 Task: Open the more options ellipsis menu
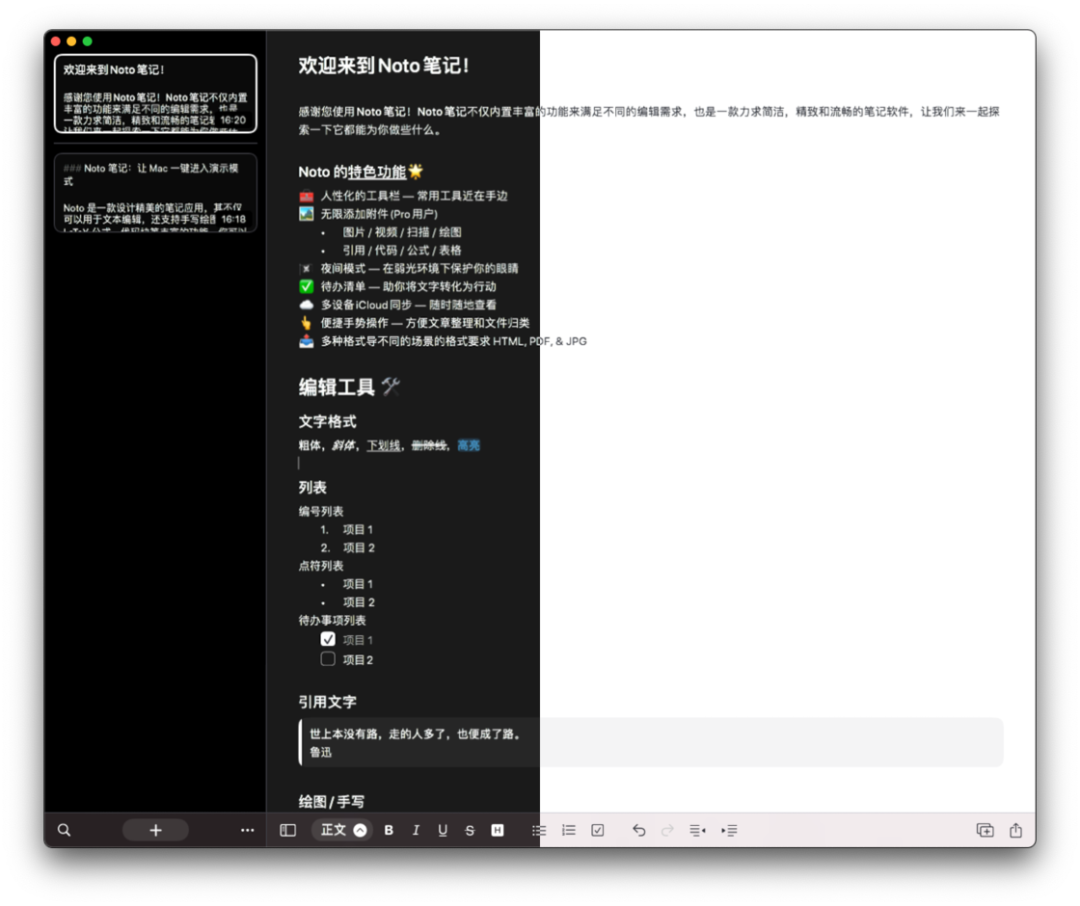(247, 830)
